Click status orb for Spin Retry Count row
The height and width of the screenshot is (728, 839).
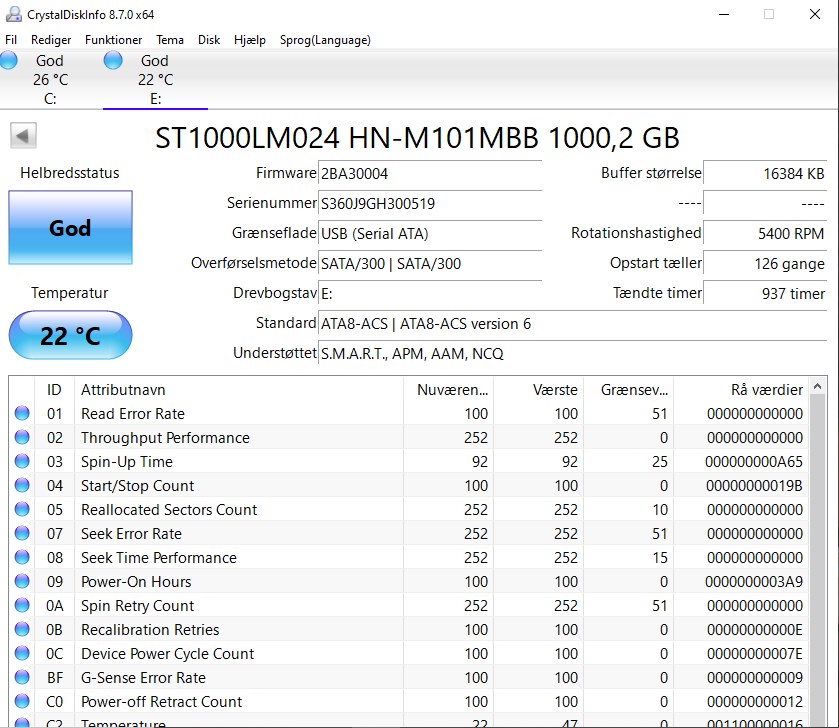(x=22, y=605)
